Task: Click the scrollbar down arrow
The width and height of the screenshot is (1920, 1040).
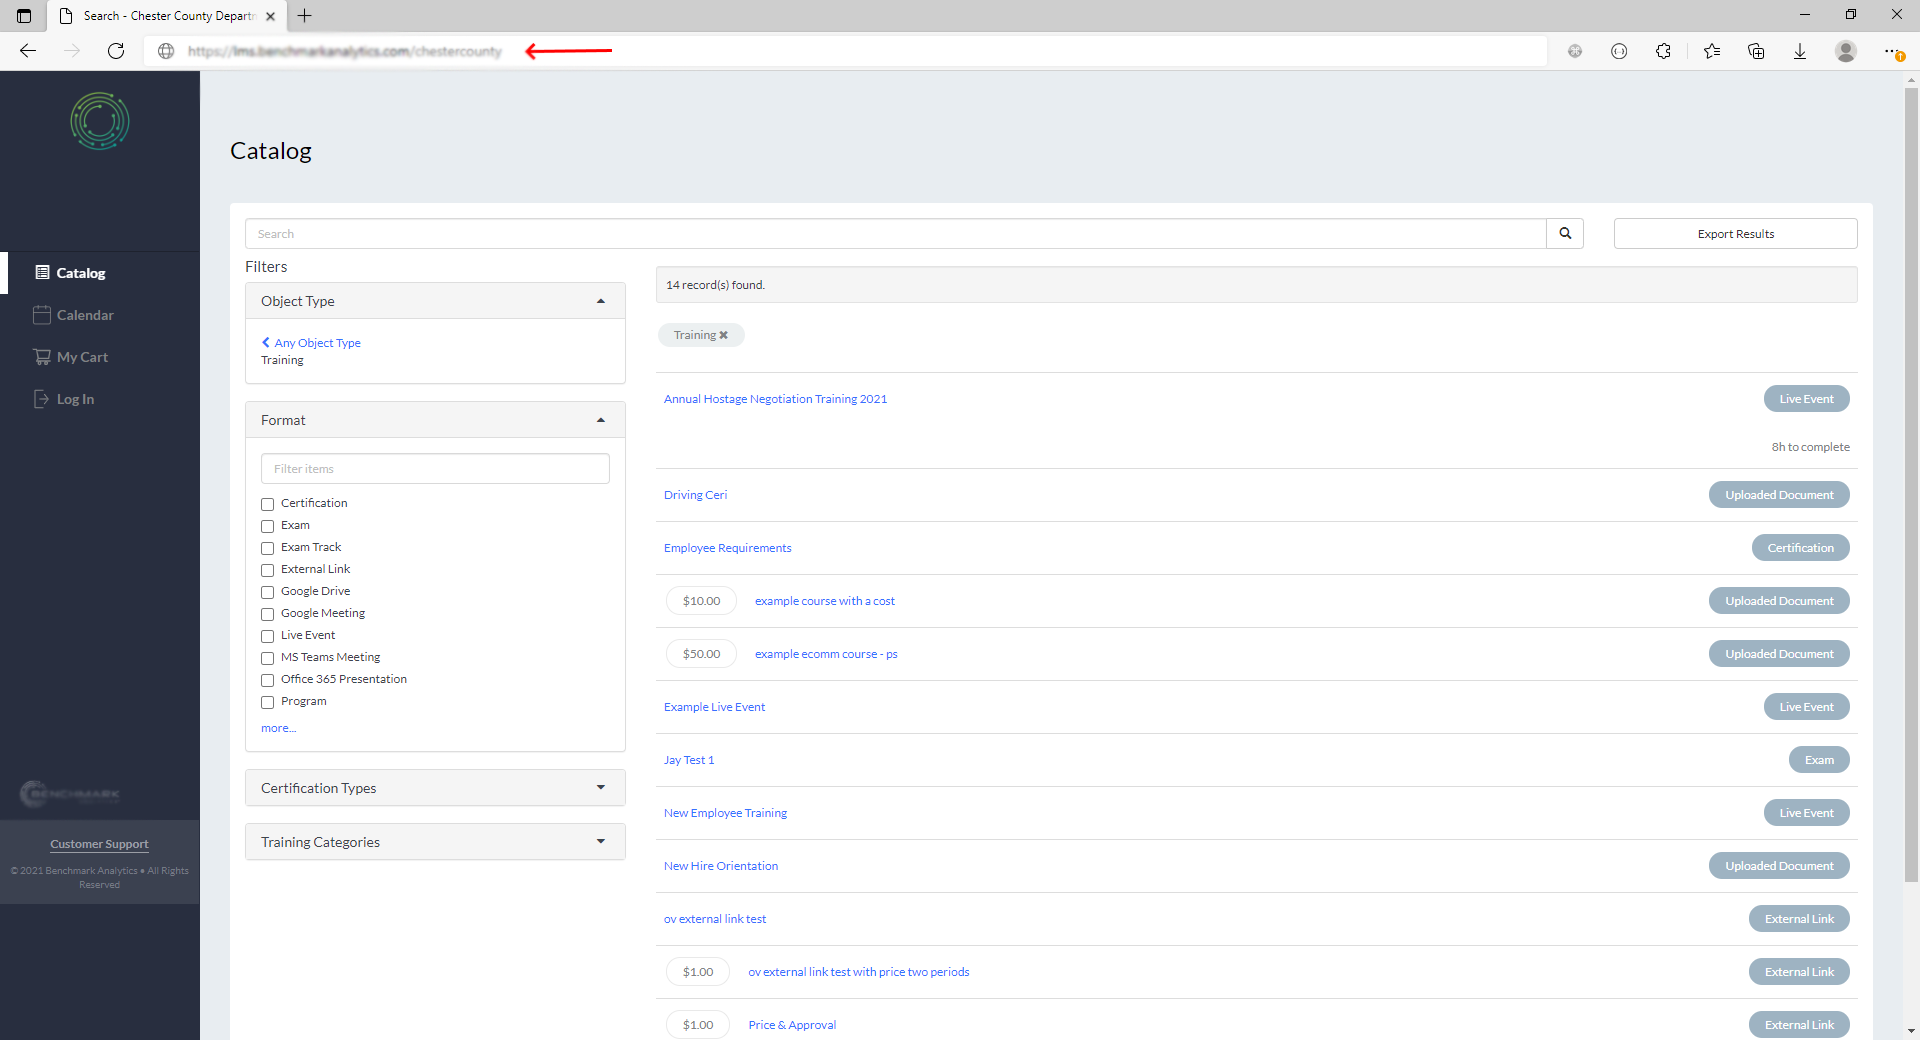Action: (x=1911, y=1031)
